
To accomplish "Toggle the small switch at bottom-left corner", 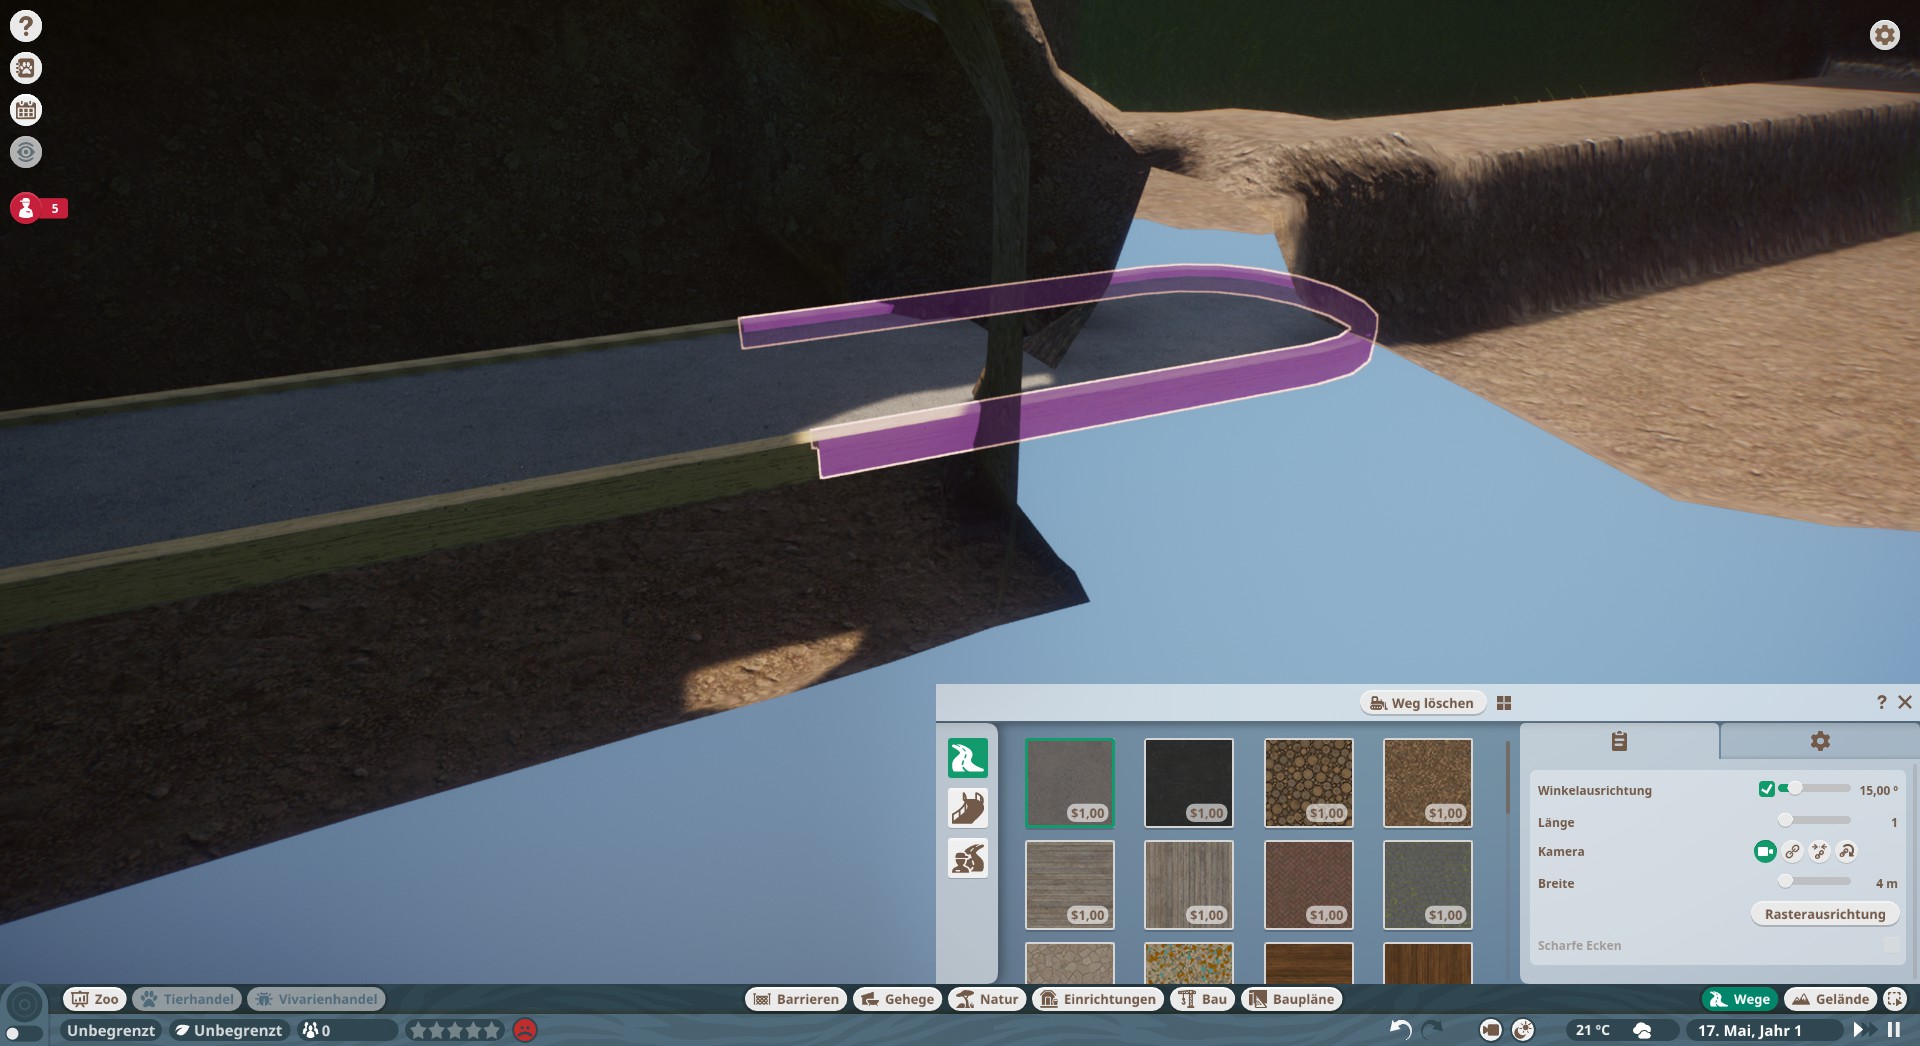I will point(22,1034).
